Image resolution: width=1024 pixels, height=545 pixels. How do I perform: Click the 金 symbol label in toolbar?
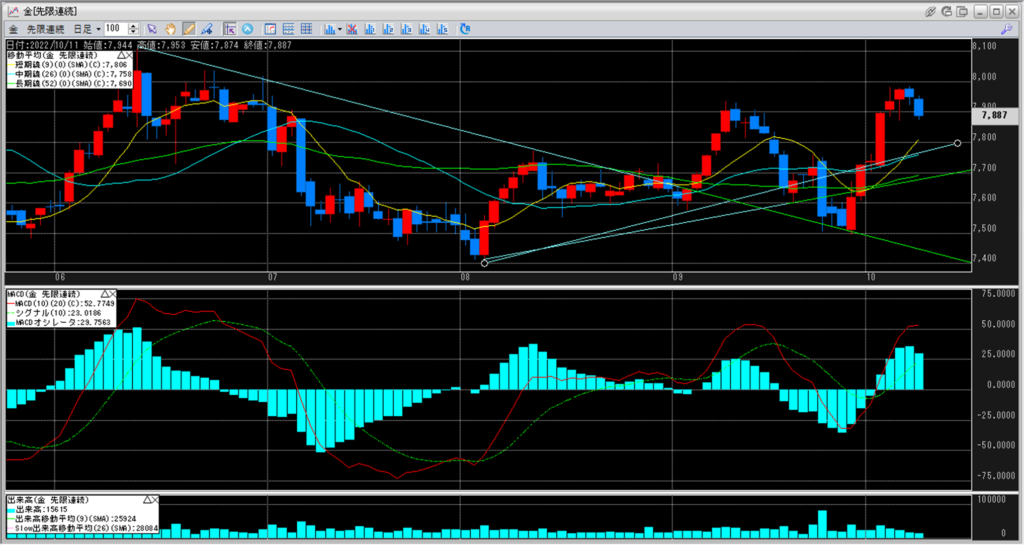(14, 29)
